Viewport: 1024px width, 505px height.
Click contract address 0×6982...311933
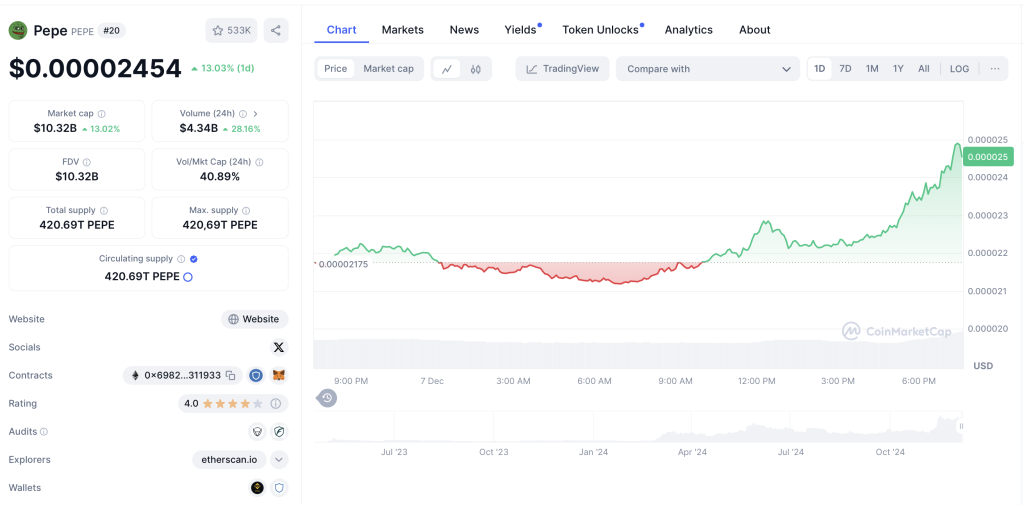point(184,376)
